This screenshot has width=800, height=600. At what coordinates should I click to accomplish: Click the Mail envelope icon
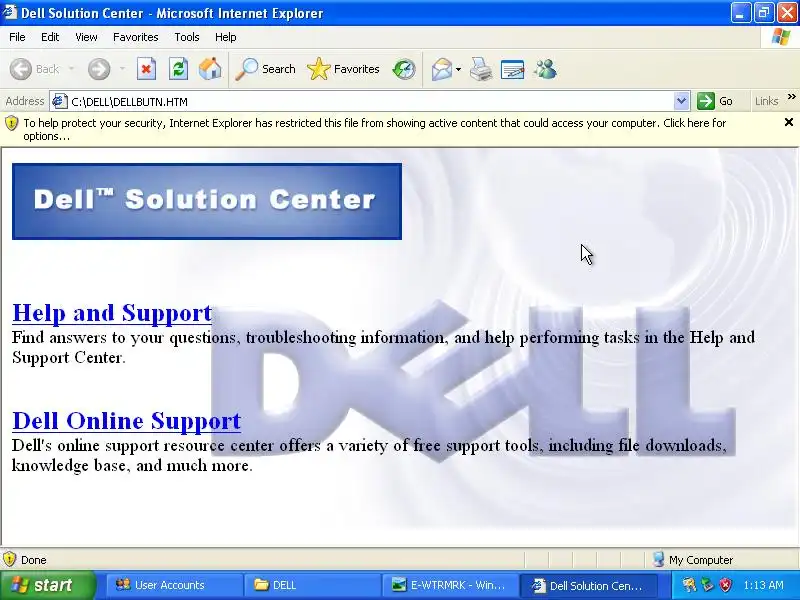pyautogui.click(x=441, y=69)
